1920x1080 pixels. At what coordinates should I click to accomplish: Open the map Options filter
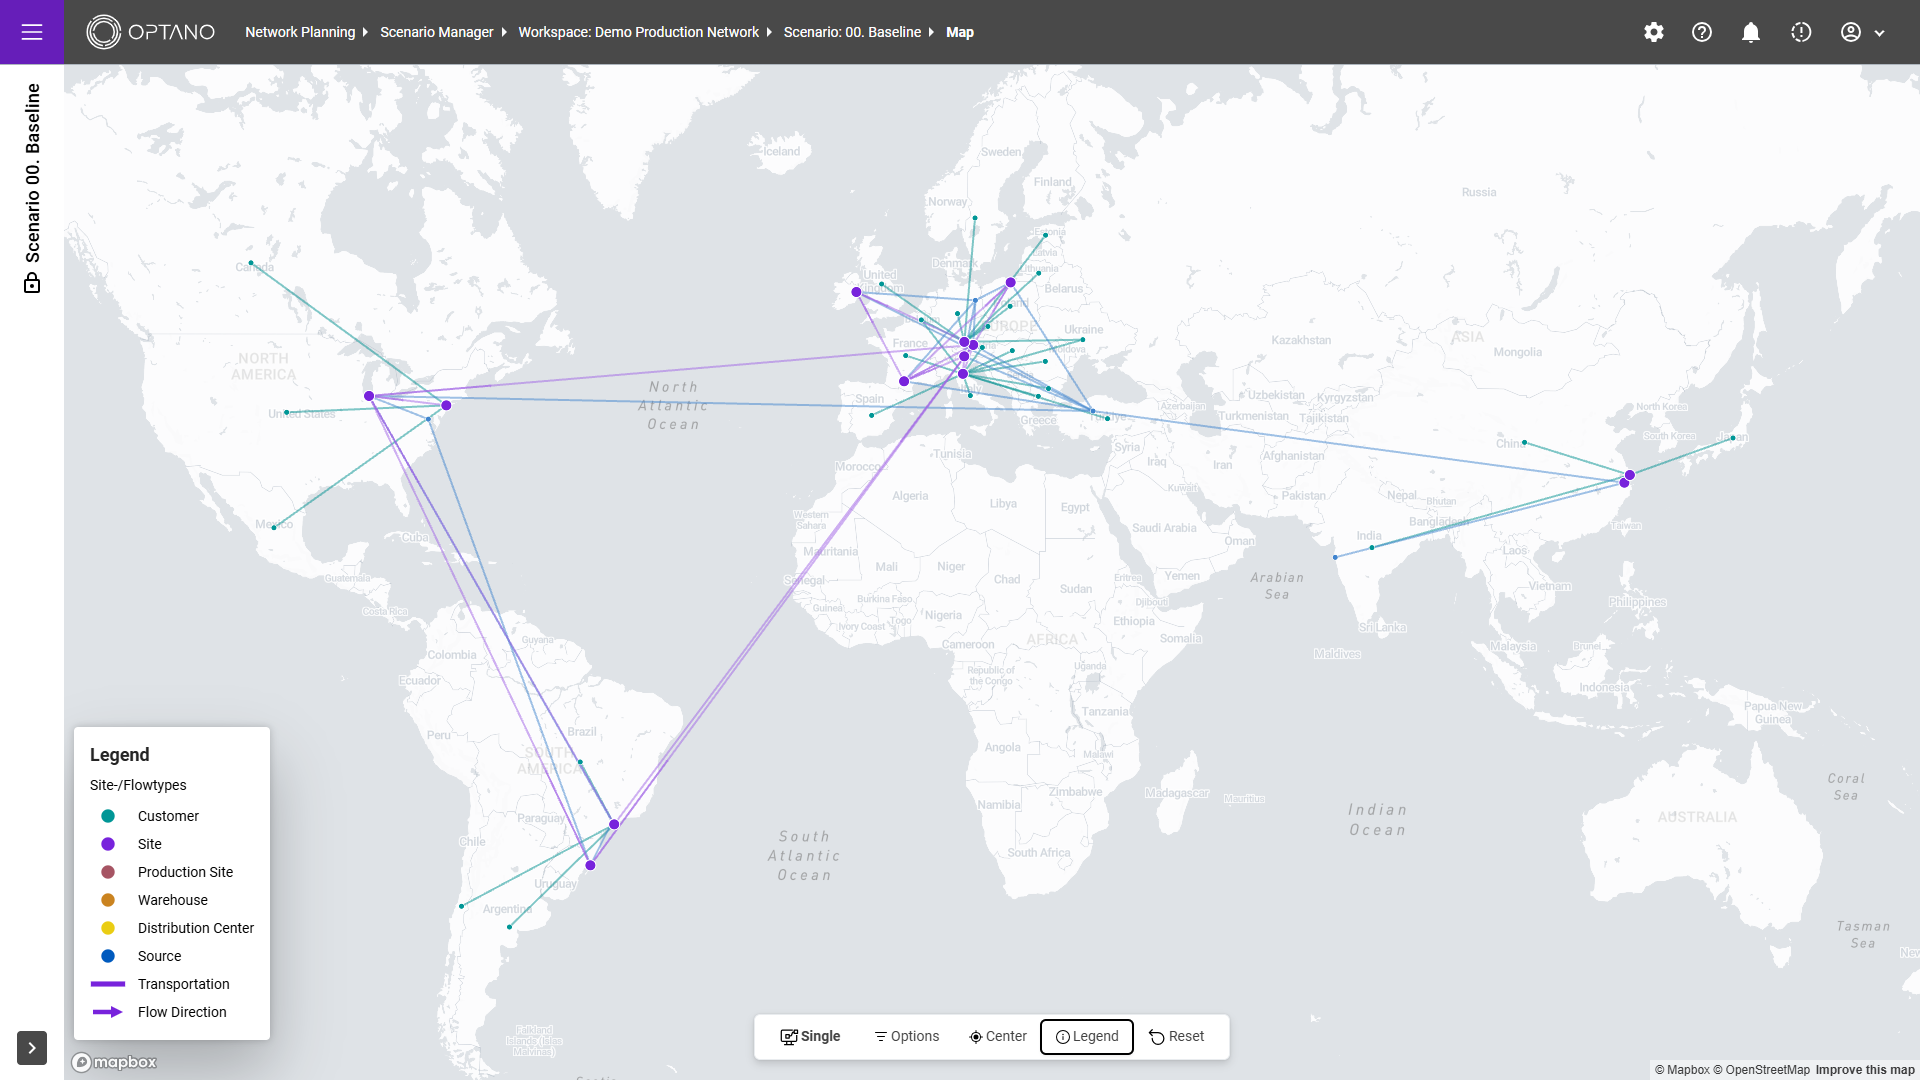pyautogui.click(x=907, y=1037)
